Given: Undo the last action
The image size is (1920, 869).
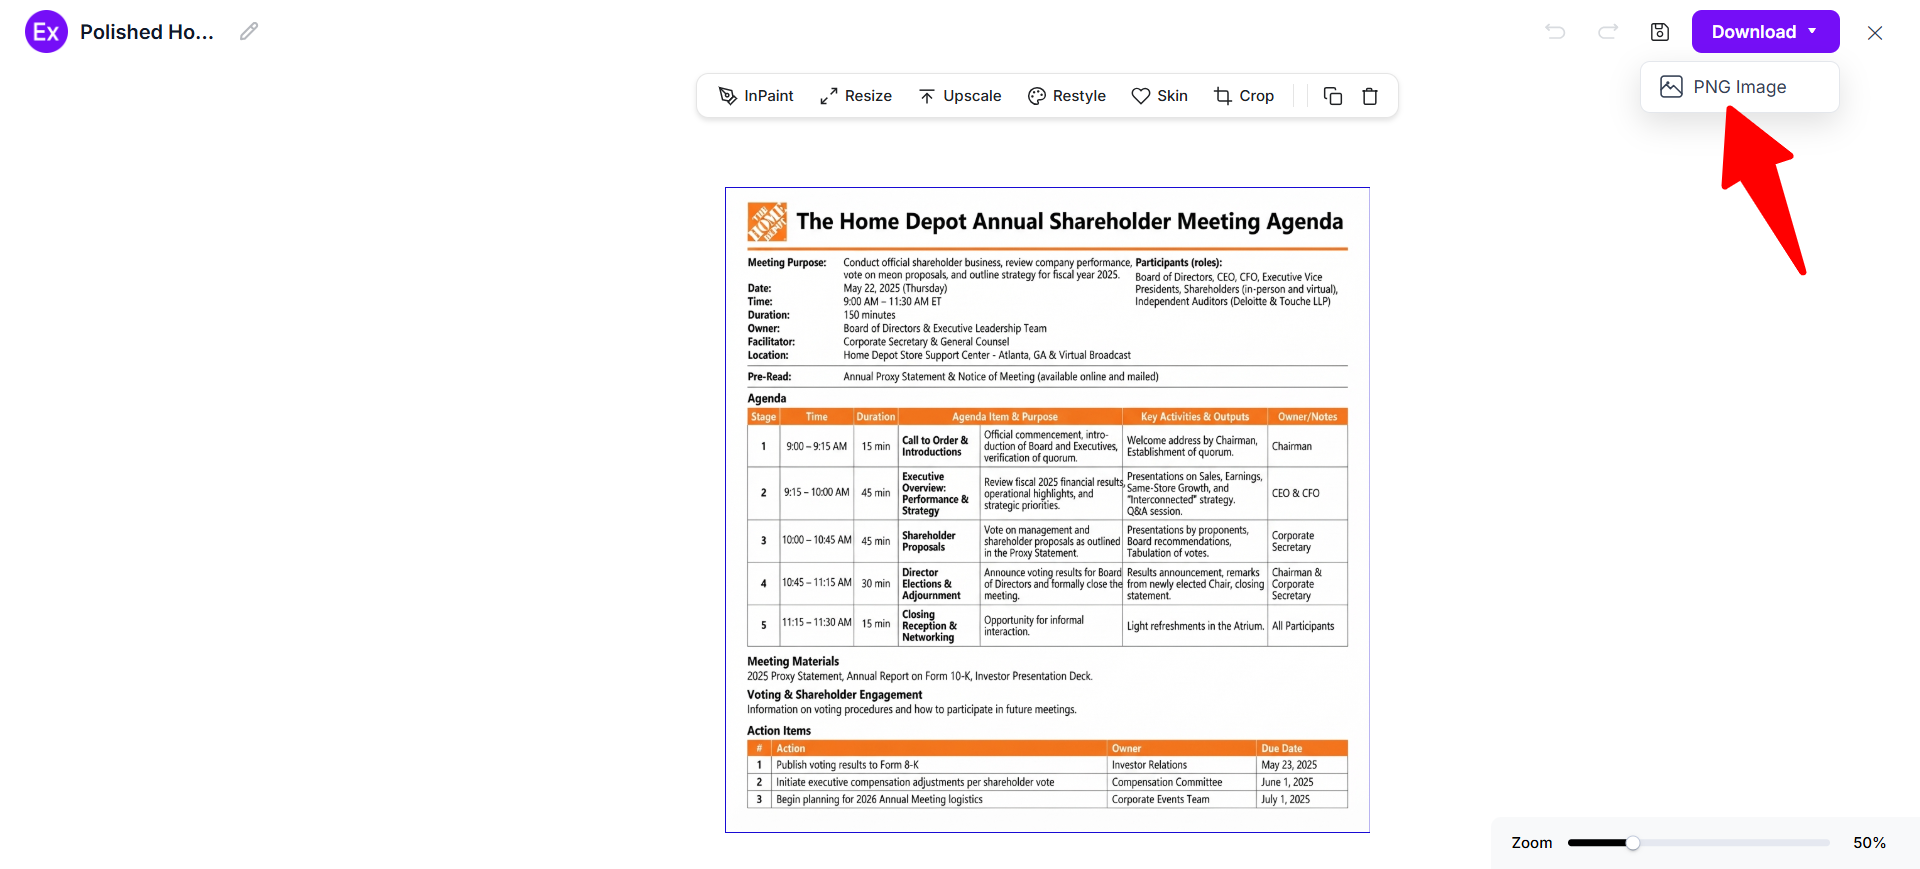Looking at the screenshot, I should point(1555,32).
